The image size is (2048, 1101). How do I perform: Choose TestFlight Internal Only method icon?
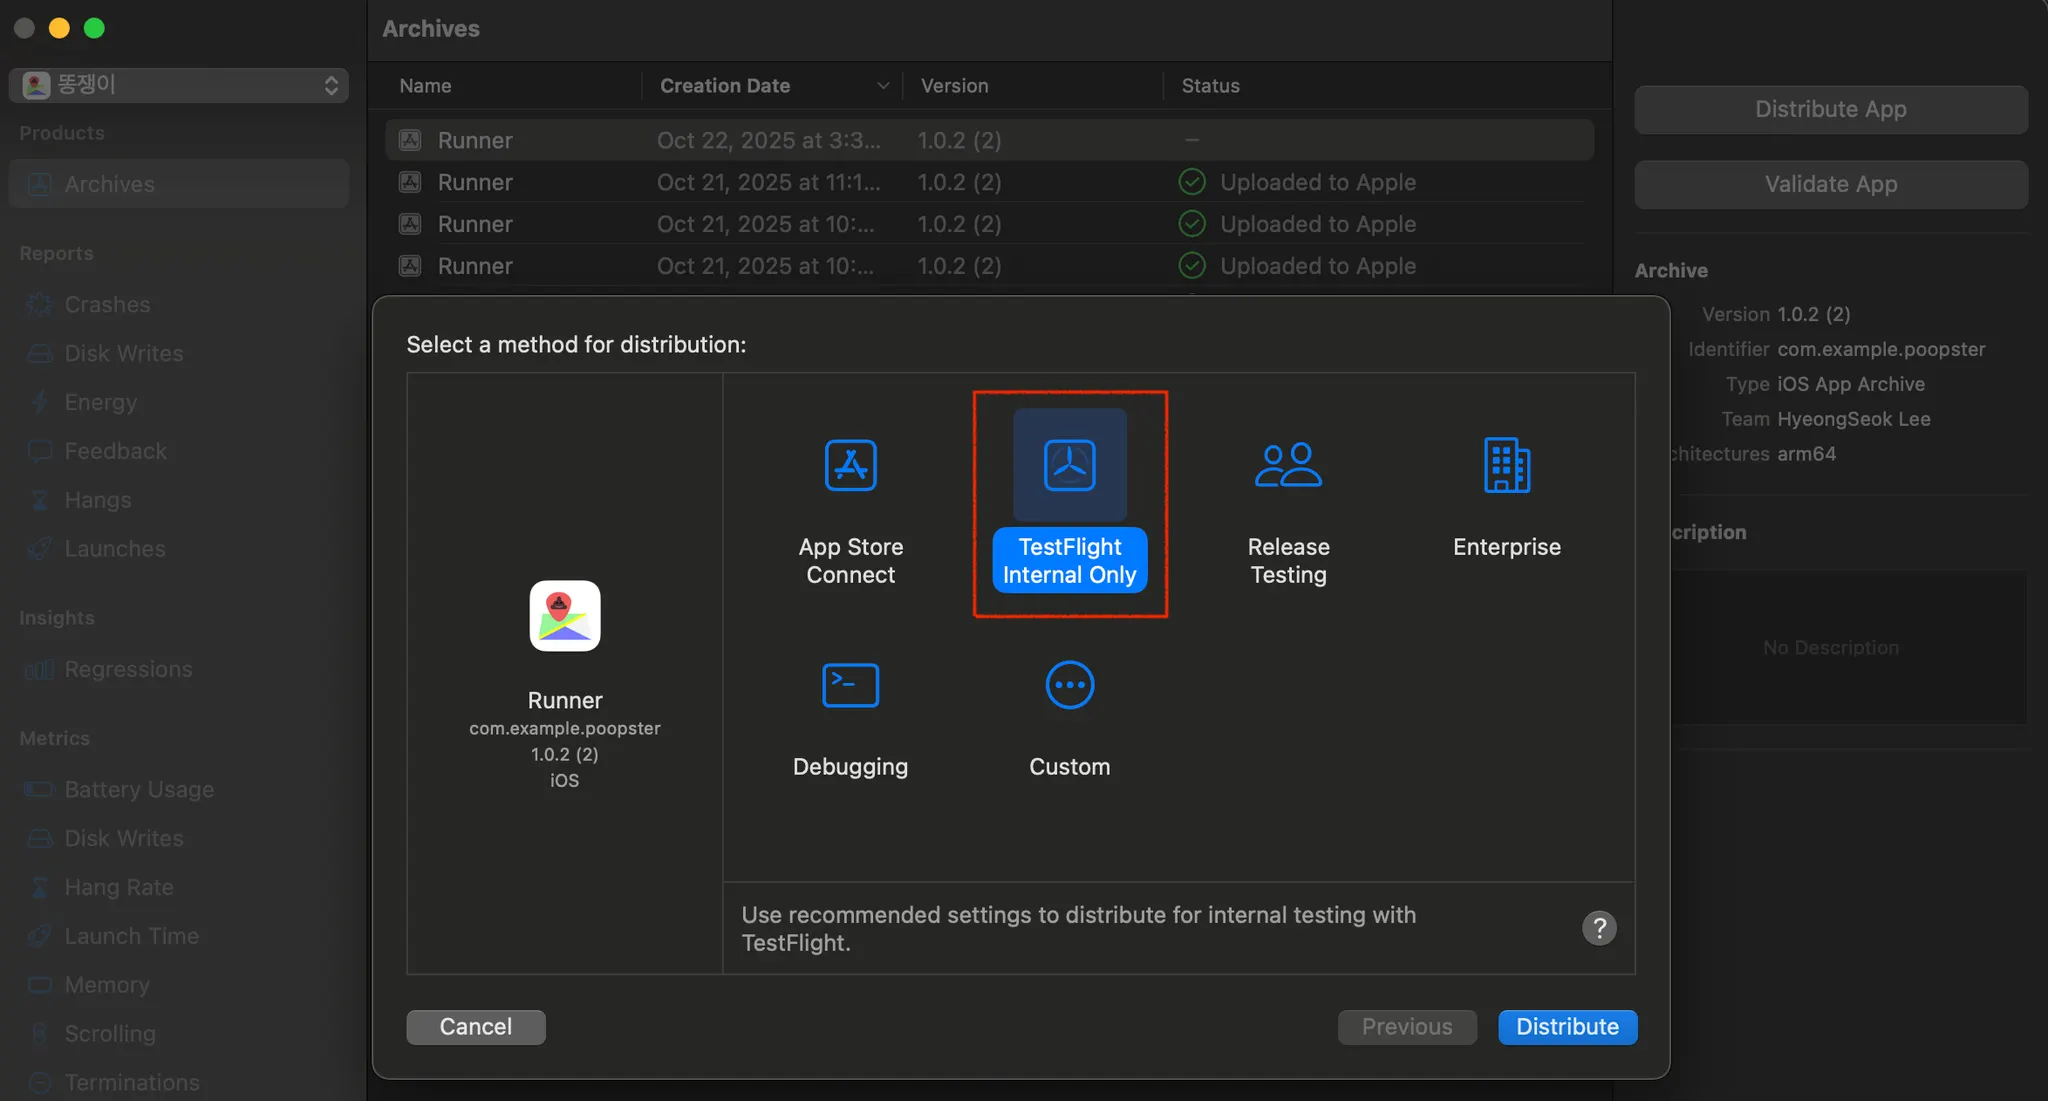(x=1069, y=465)
